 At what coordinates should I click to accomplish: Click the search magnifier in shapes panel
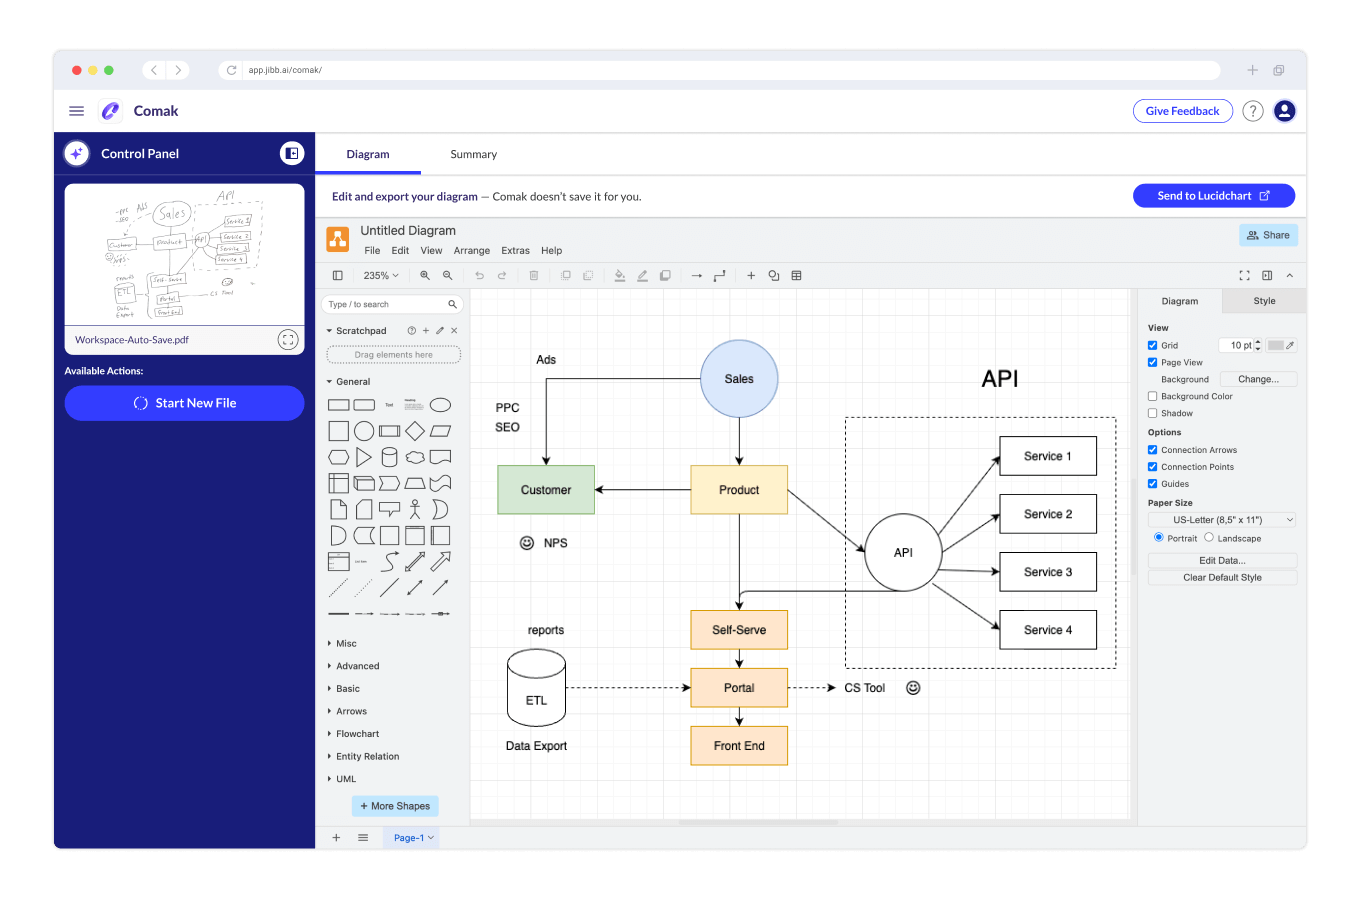tap(452, 305)
